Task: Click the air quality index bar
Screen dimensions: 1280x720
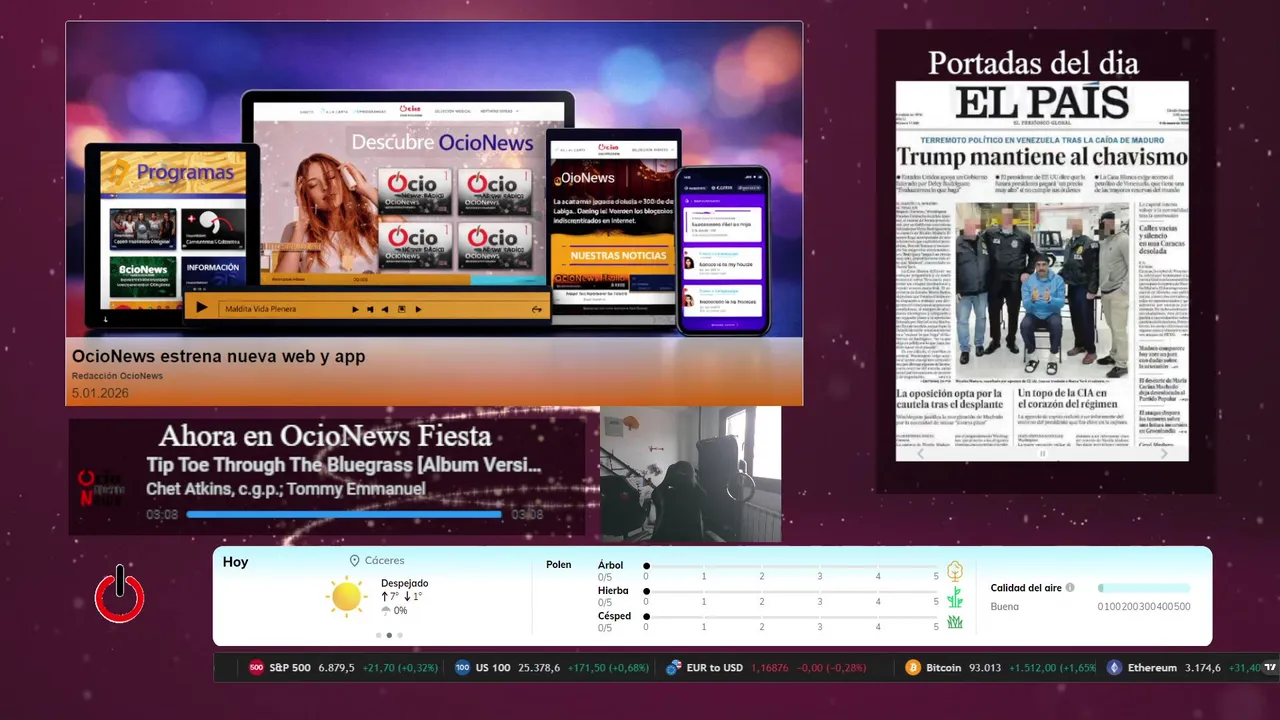Action: click(x=1144, y=588)
